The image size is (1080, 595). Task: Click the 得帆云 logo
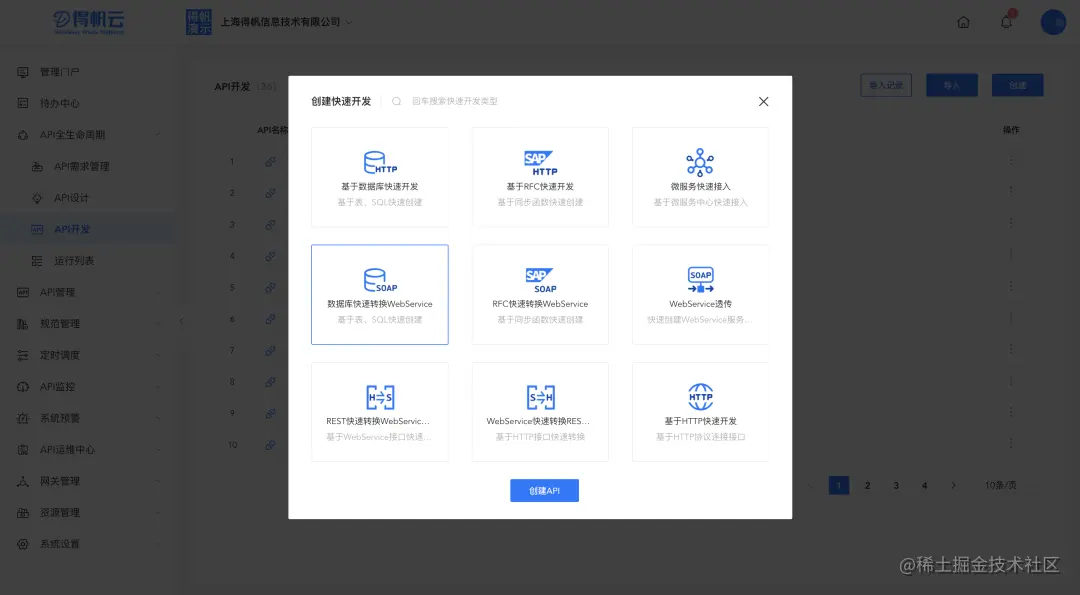89,22
